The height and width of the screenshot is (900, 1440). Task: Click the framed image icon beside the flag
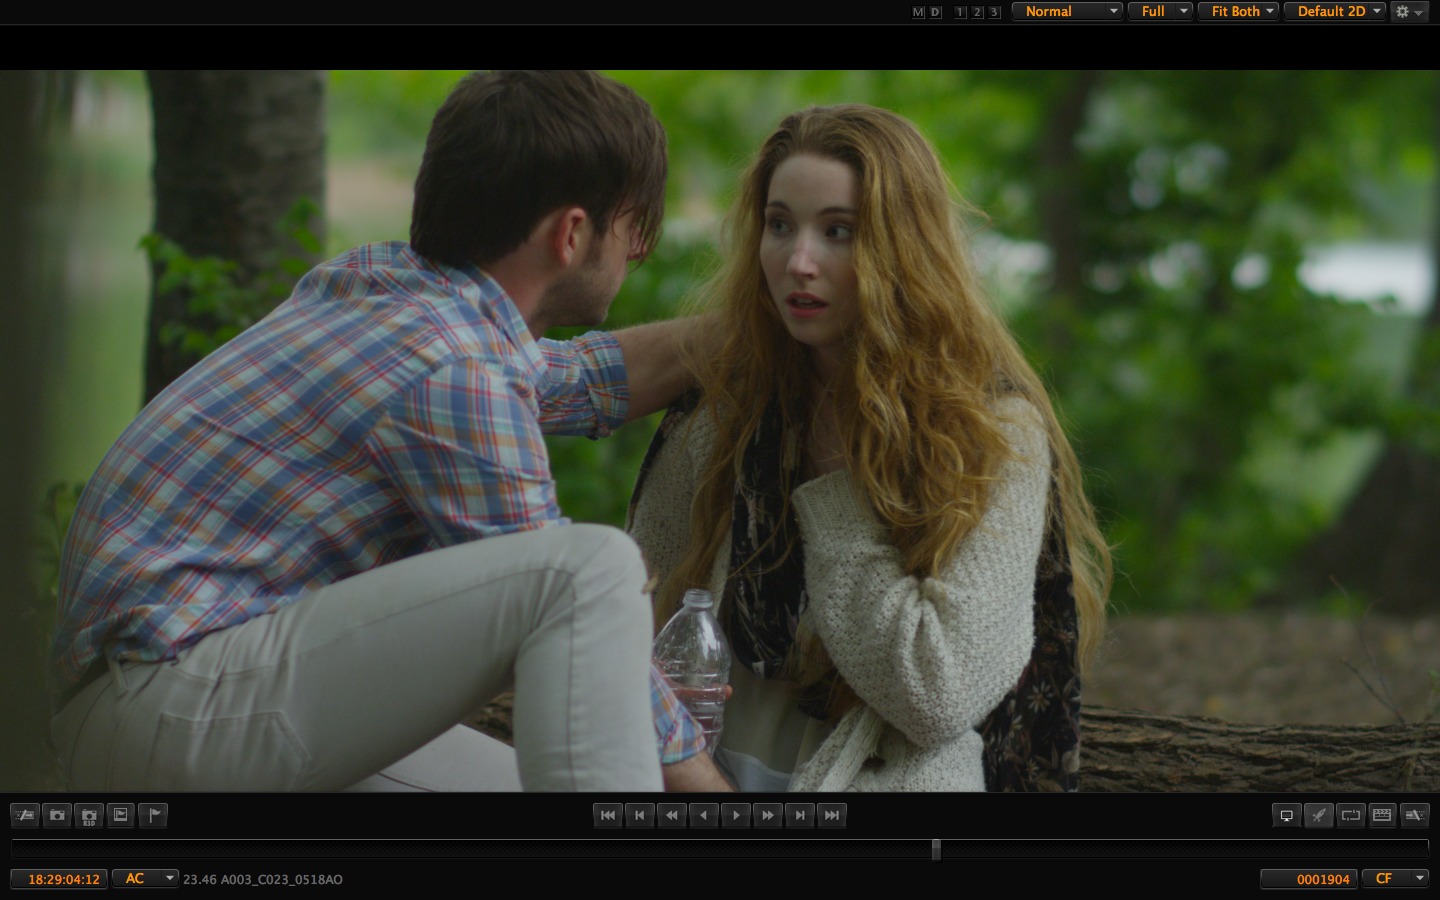(x=121, y=816)
